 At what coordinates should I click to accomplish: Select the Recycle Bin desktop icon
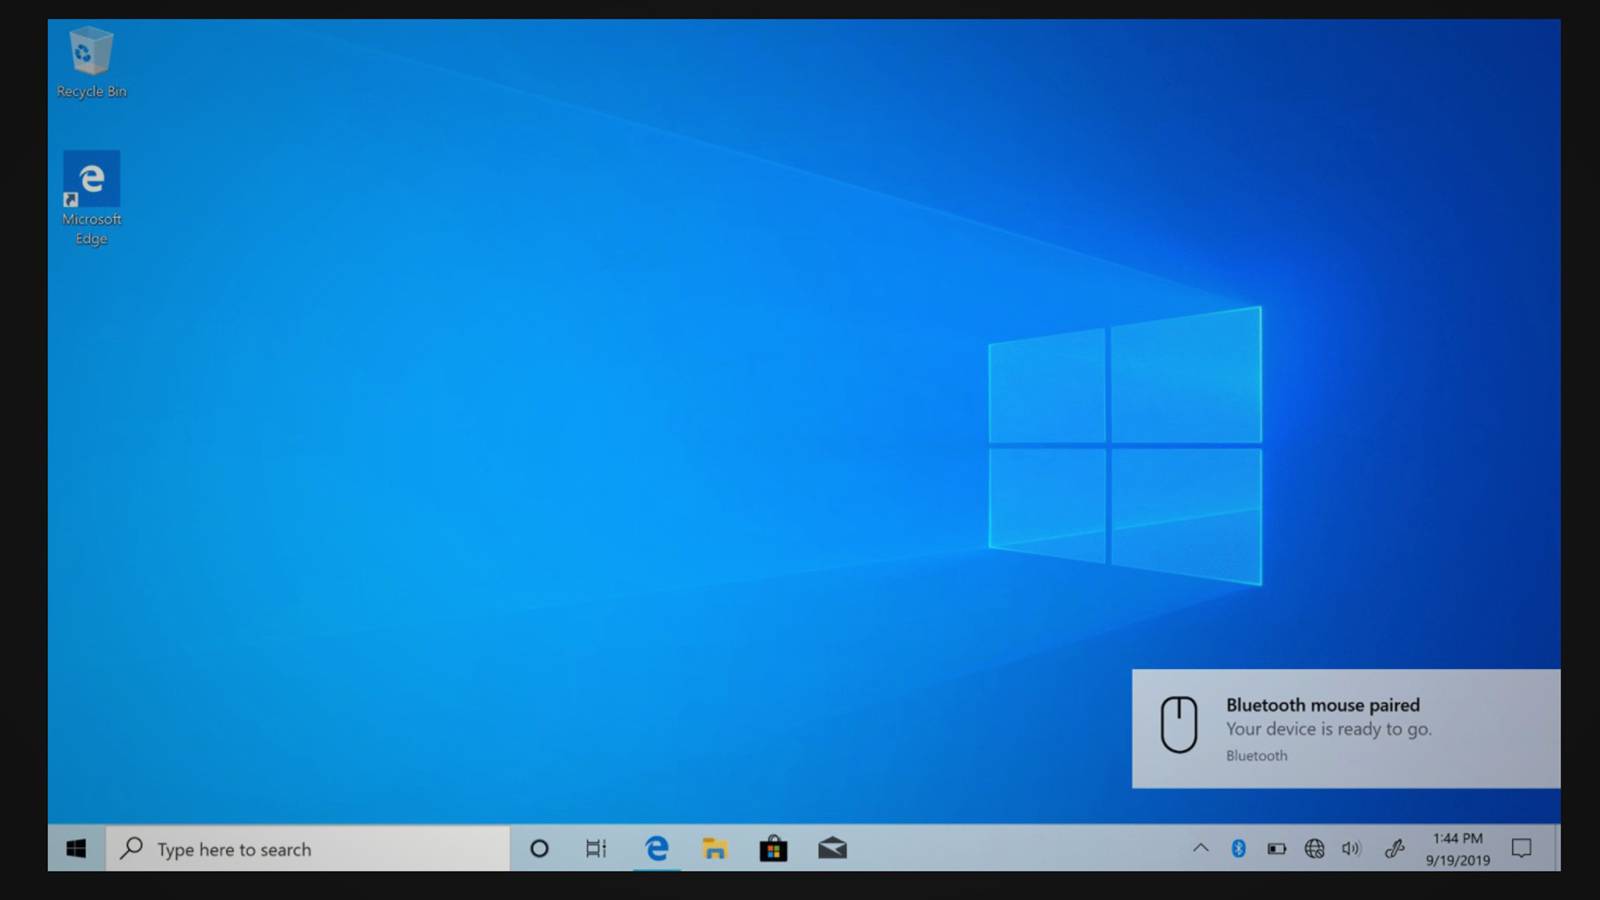pyautogui.click(x=91, y=64)
